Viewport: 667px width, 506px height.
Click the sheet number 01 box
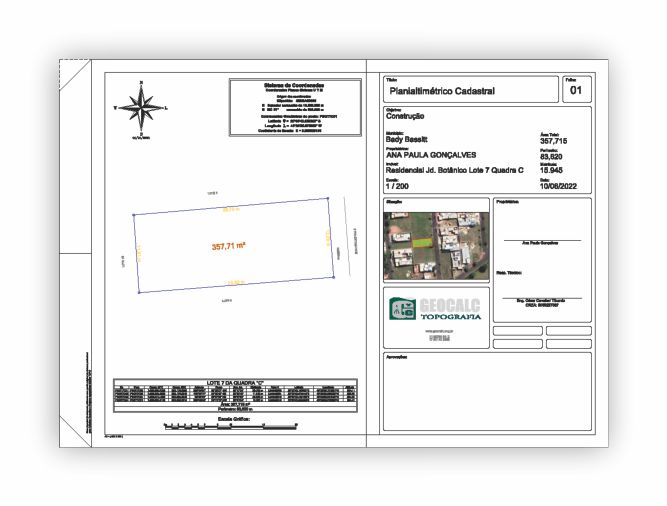pyautogui.click(x=575, y=91)
